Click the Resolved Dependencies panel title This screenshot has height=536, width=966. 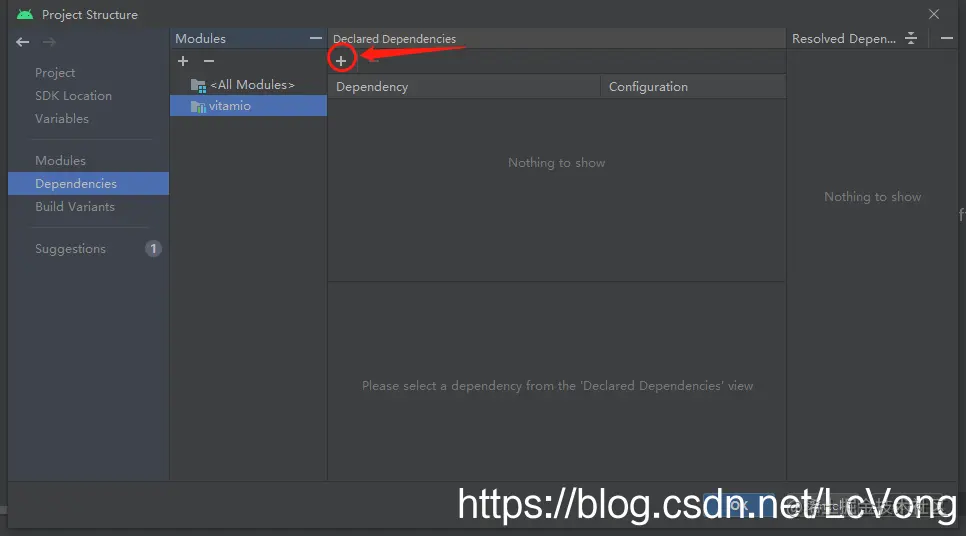tap(843, 38)
